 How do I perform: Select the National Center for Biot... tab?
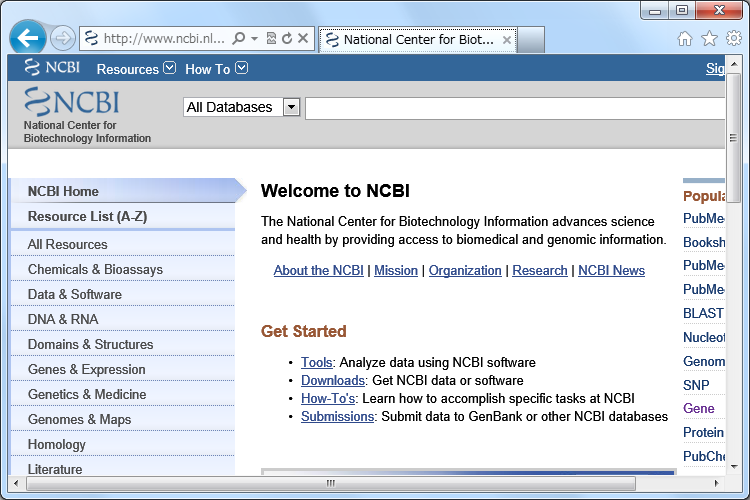coord(417,40)
